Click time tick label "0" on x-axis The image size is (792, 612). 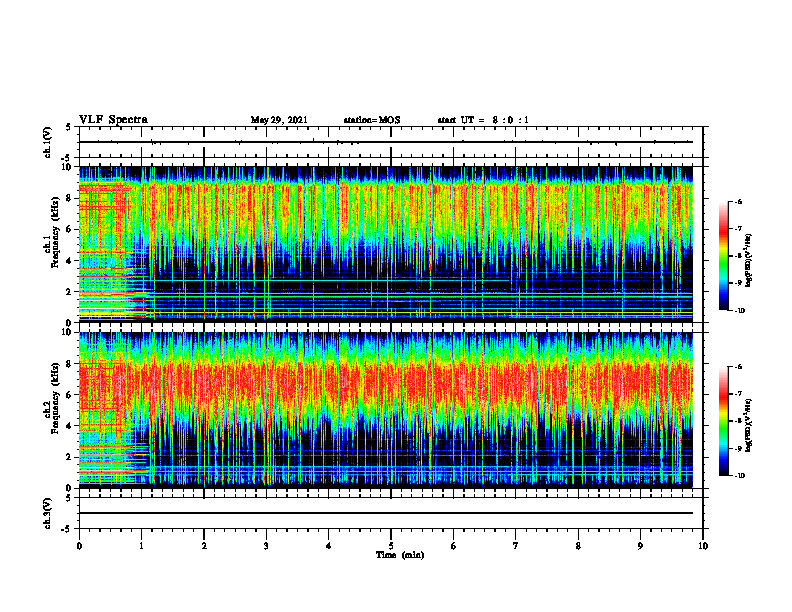79,546
